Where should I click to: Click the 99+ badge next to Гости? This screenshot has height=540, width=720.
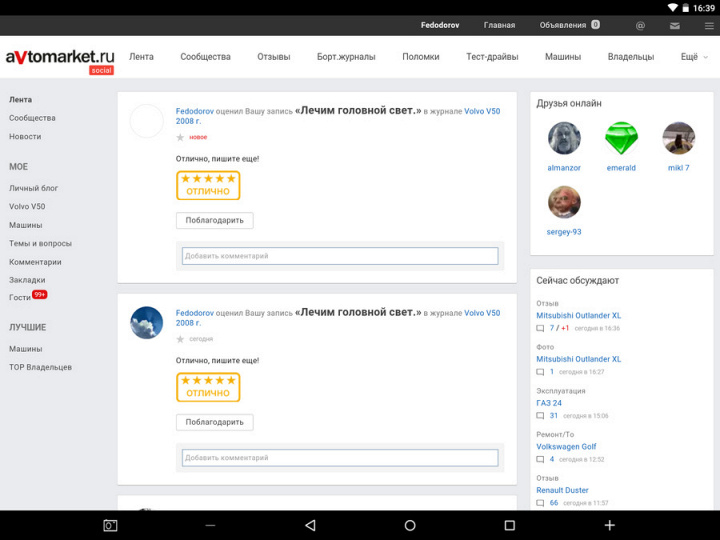point(39,295)
